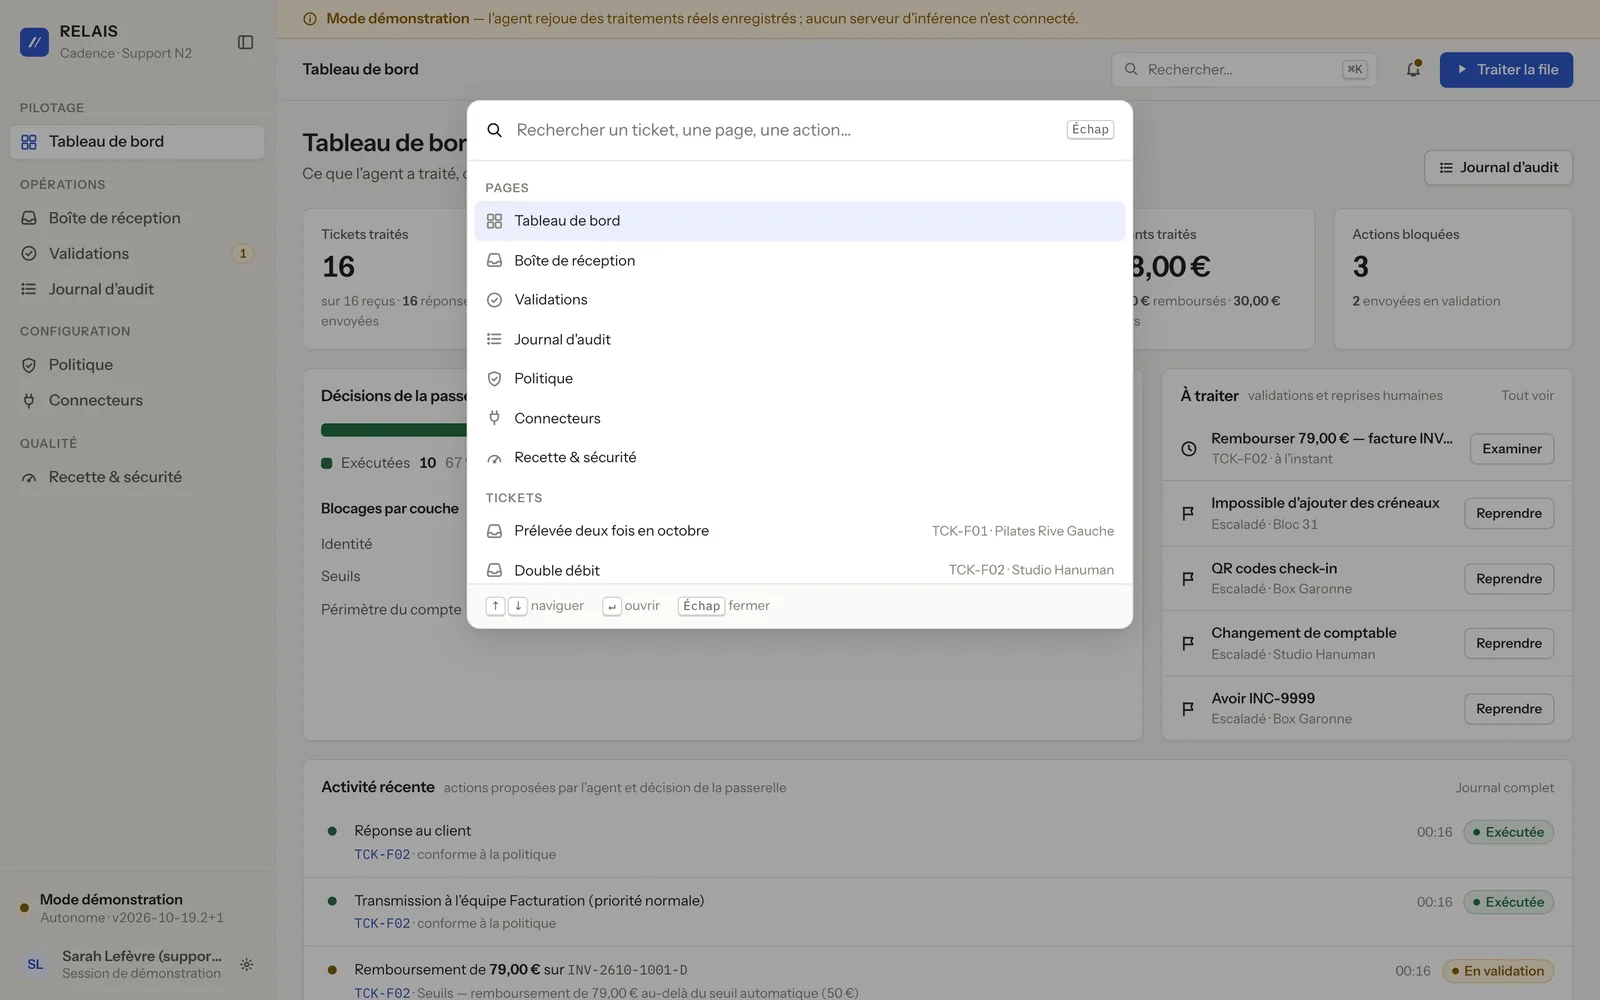This screenshot has height=1000, width=1600.
Task: Choose Recette & sécurité in command palette
Action: click(x=800, y=458)
